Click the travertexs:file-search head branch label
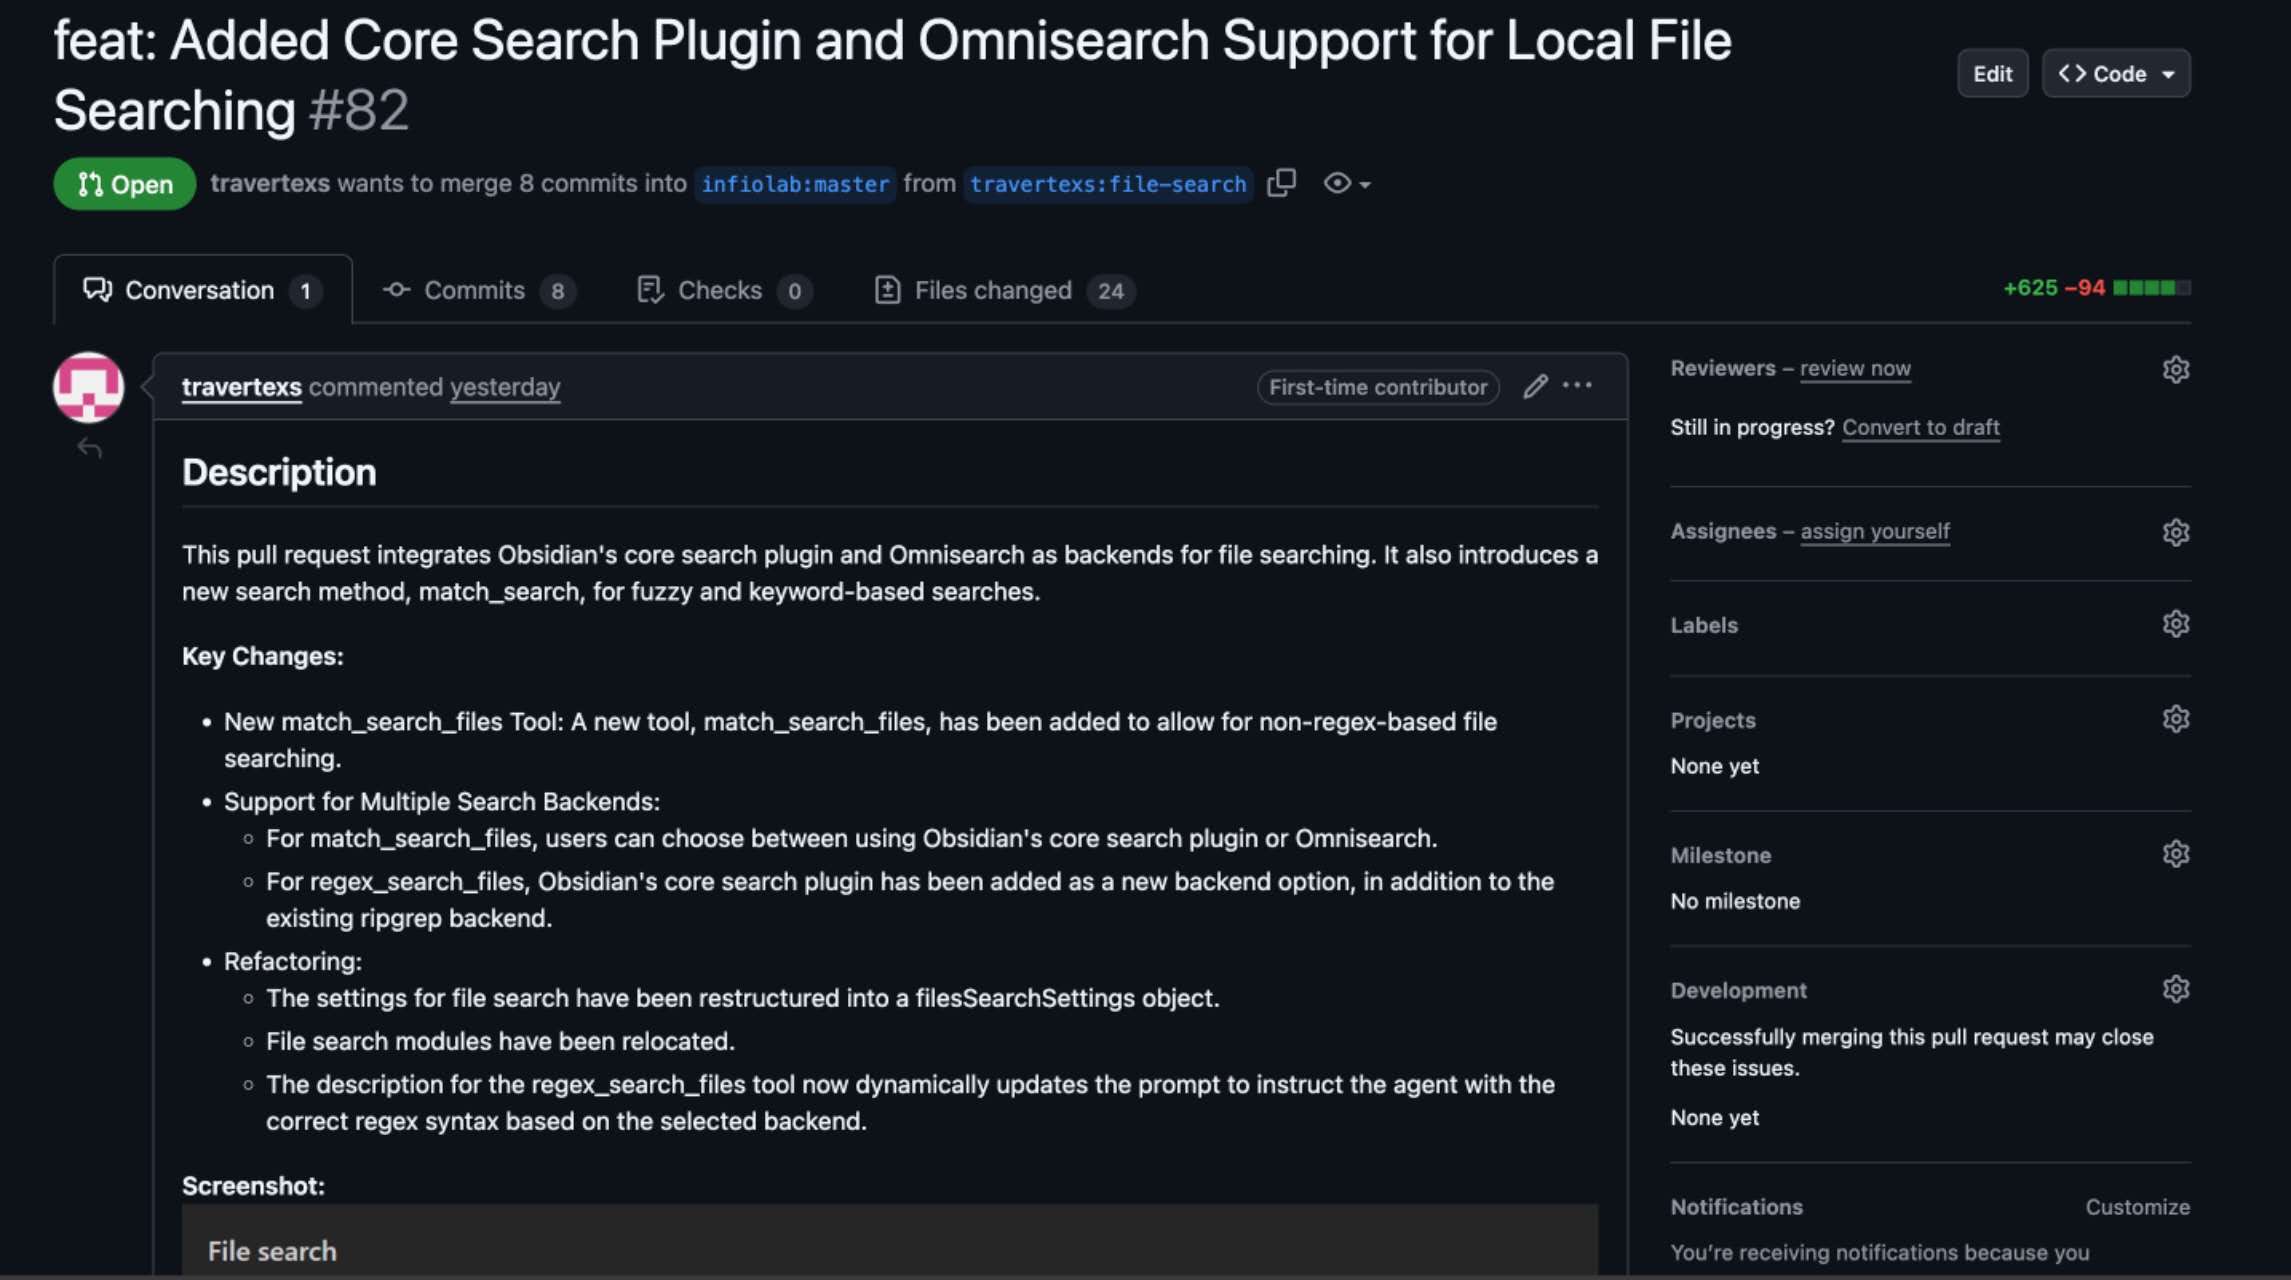Image resolution: width=2291 pixels, height=1280 pixels. [1108, 184]
